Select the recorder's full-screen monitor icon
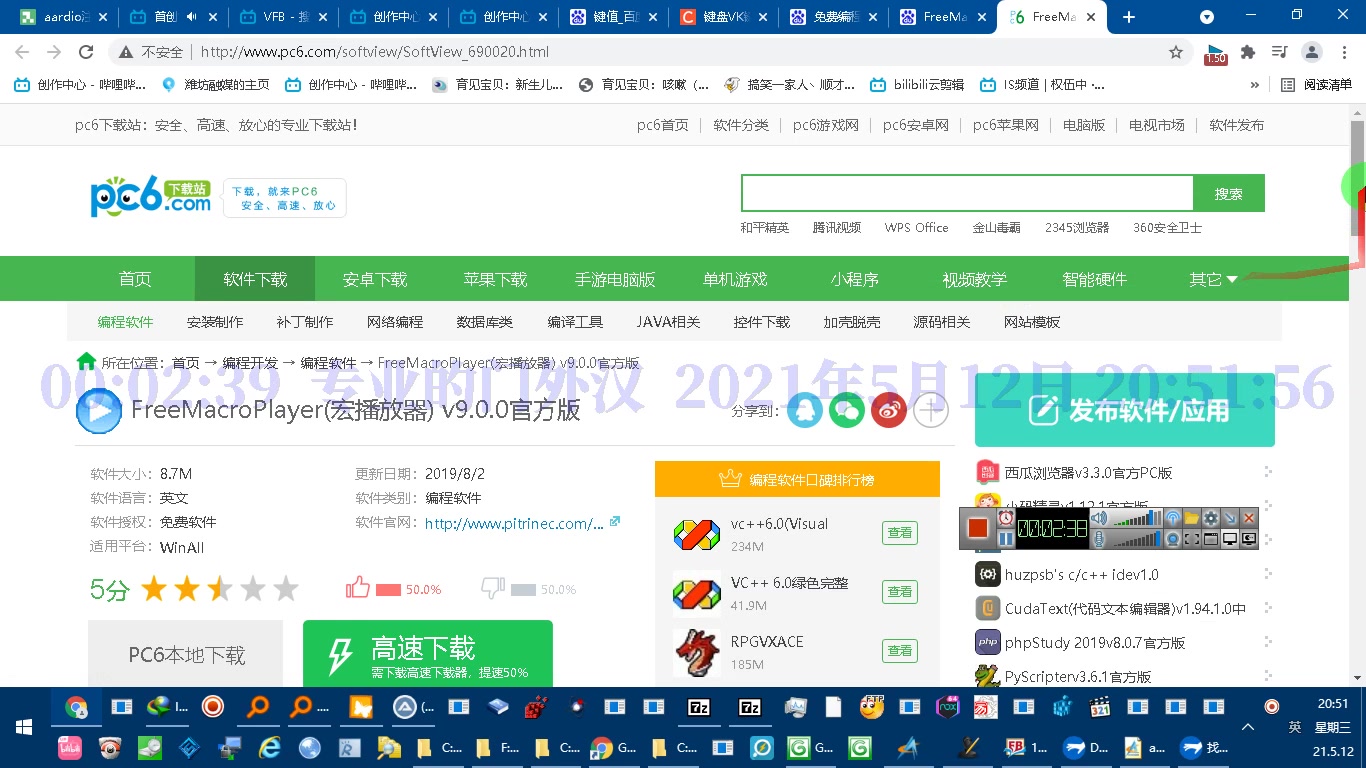 pyautogui.click(x=1230, y=539)
